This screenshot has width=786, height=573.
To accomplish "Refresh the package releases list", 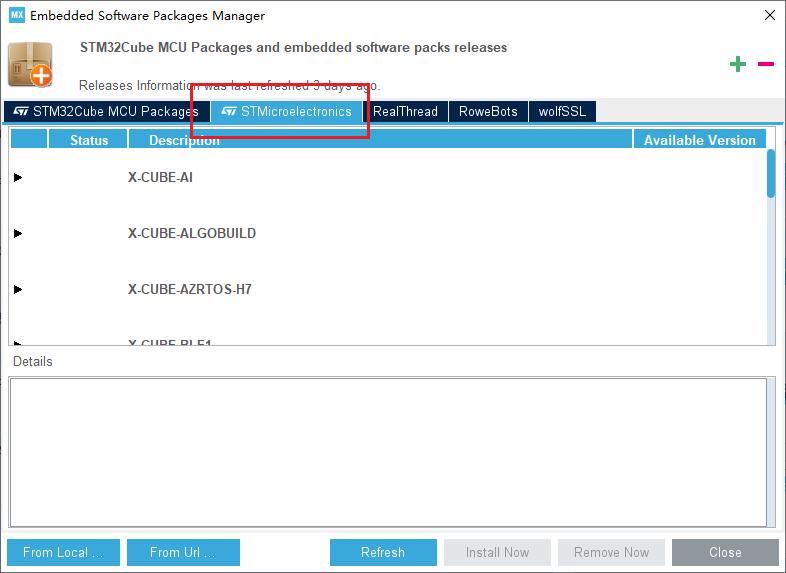I will (383, 552).
